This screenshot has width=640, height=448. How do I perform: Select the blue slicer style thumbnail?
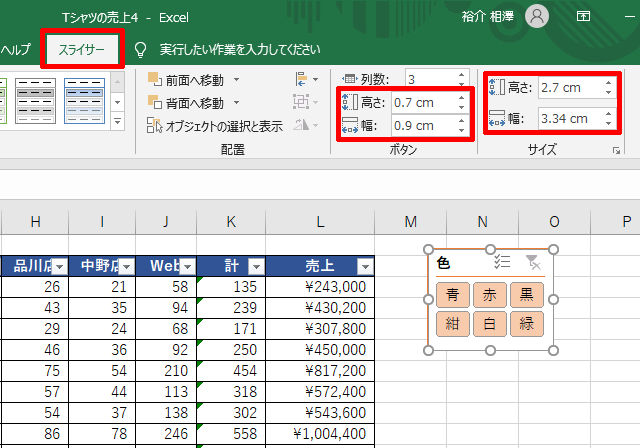[x=84, y=101]
